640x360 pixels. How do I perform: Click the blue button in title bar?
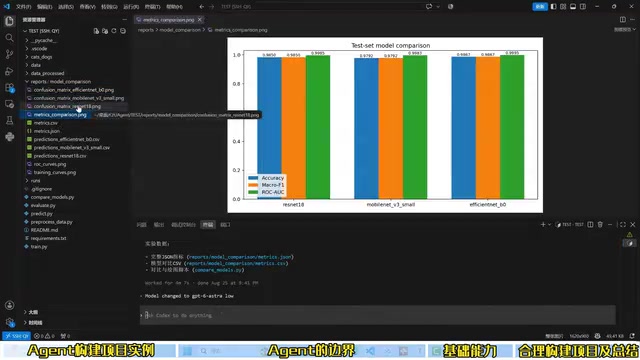point(540,7)
